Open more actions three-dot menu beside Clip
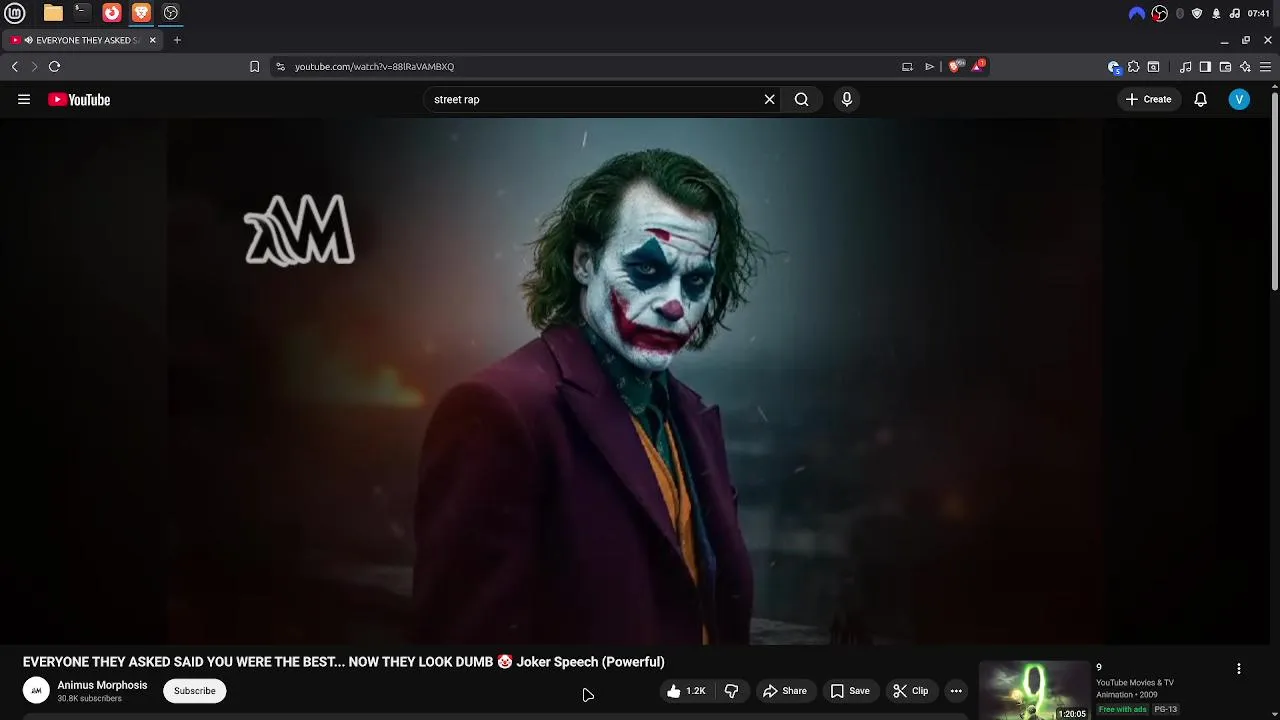This screenshot has width=1280, height=720. (956, 691)
